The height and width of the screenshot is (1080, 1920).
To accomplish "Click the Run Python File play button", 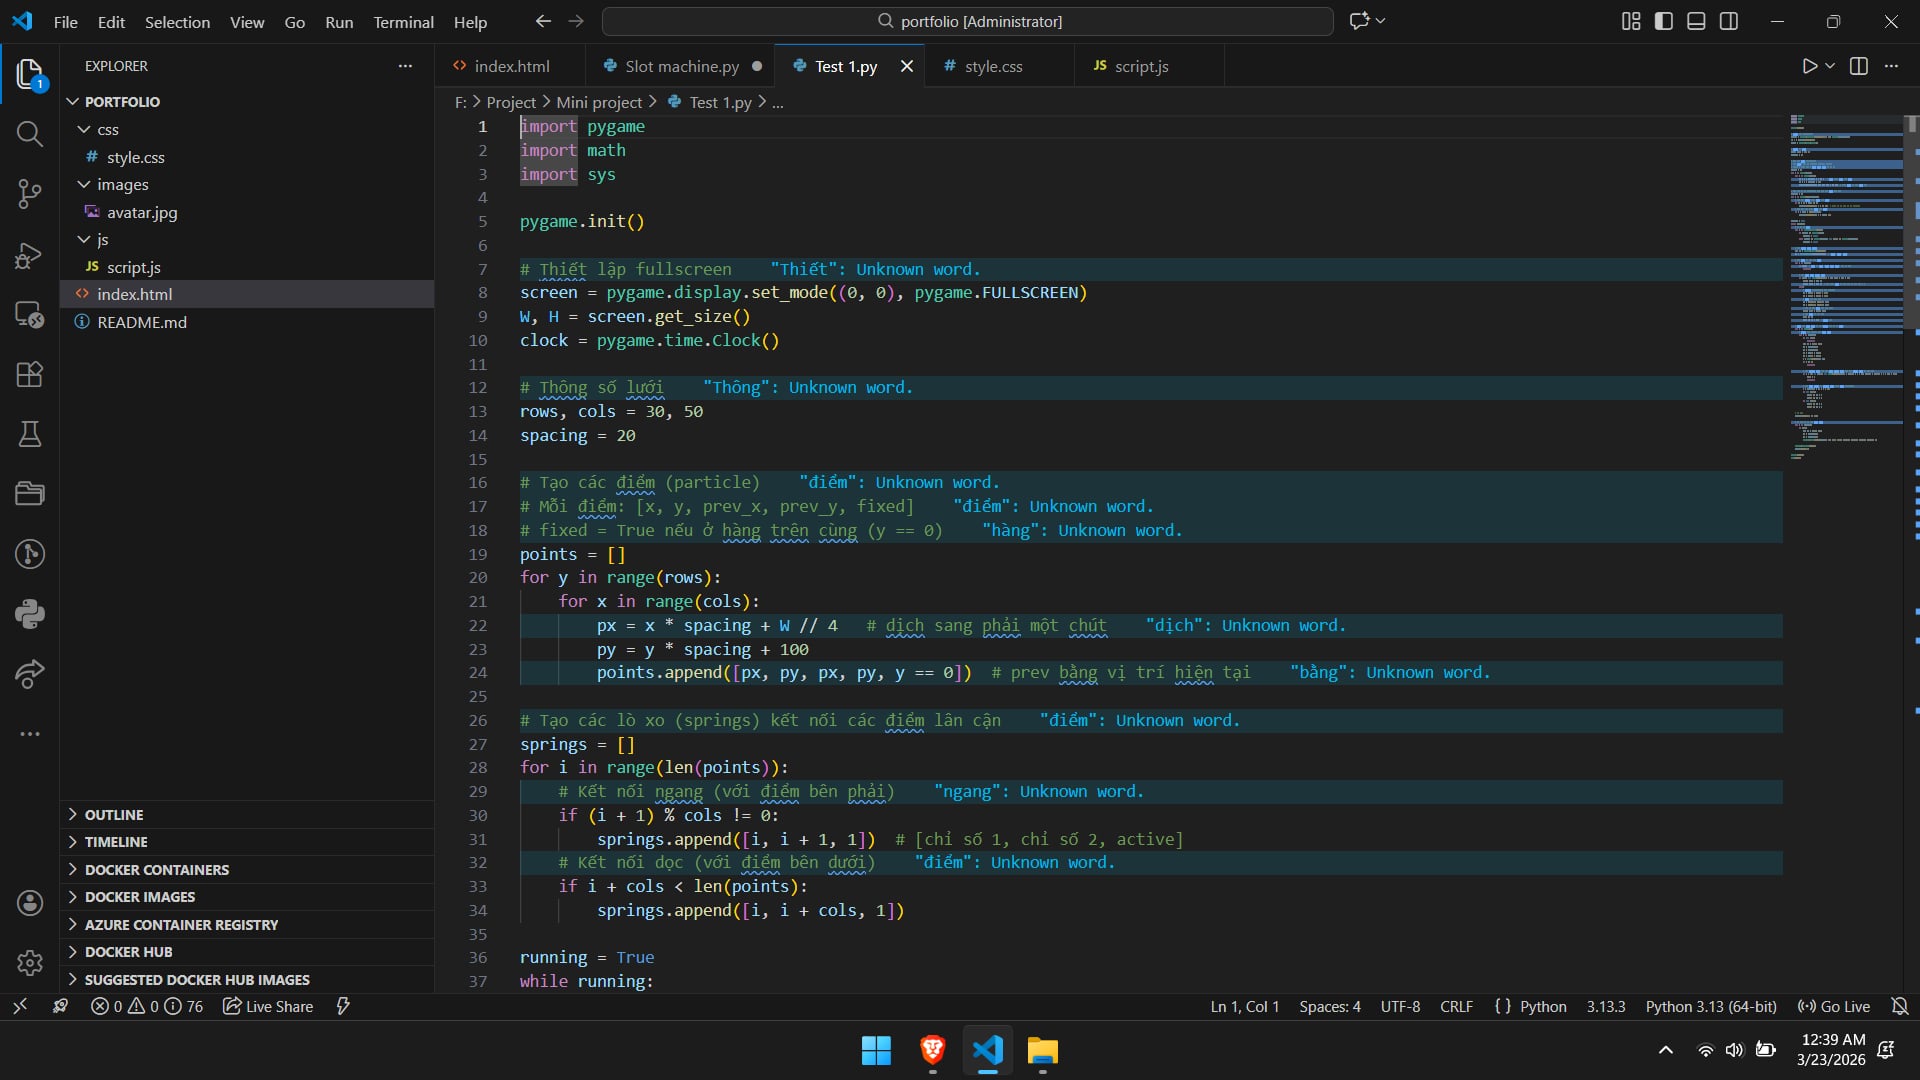I will point(1809,66).
